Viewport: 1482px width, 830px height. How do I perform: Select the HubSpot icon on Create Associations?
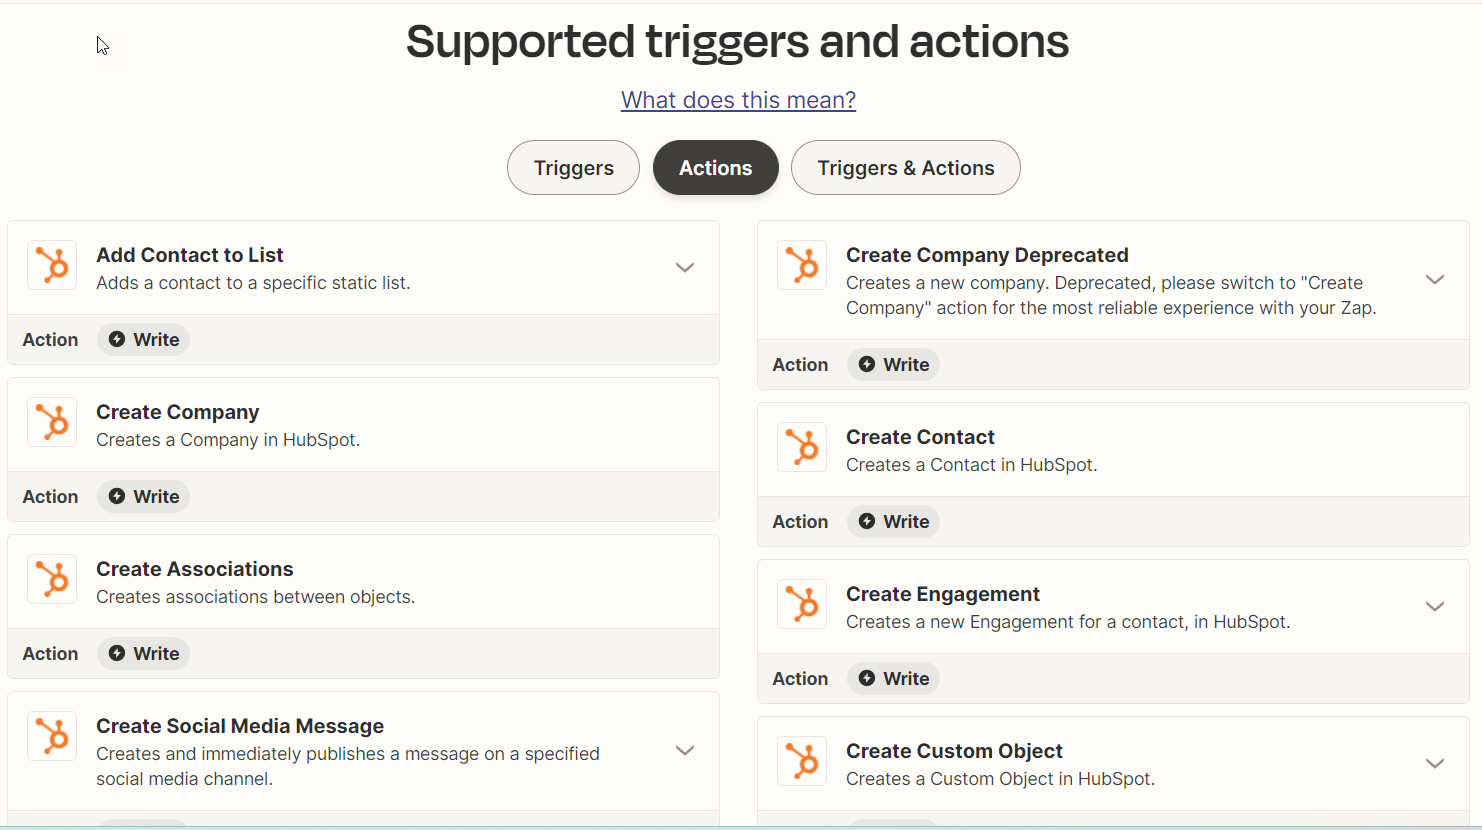coord(51,579)
